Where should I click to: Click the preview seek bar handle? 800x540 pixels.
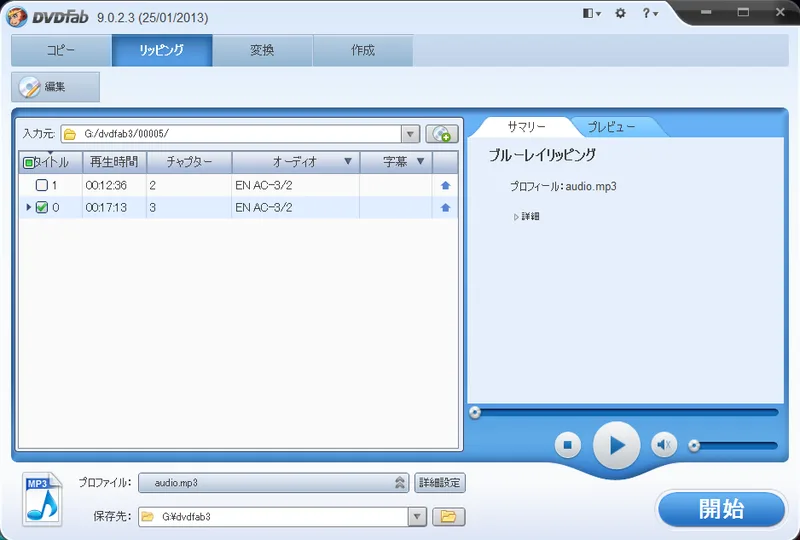click(475, 412)
